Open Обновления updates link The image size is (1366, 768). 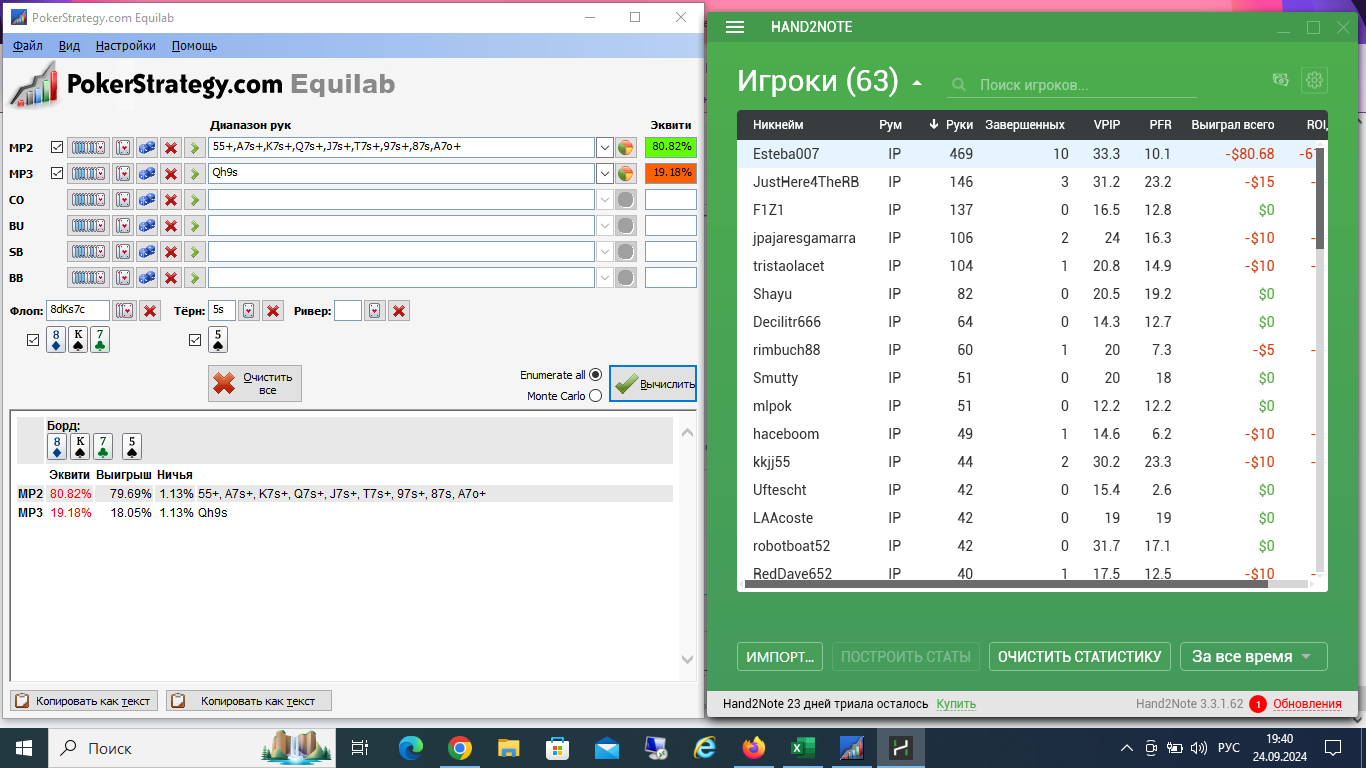pyautogui.click(x=1307, y=704)
